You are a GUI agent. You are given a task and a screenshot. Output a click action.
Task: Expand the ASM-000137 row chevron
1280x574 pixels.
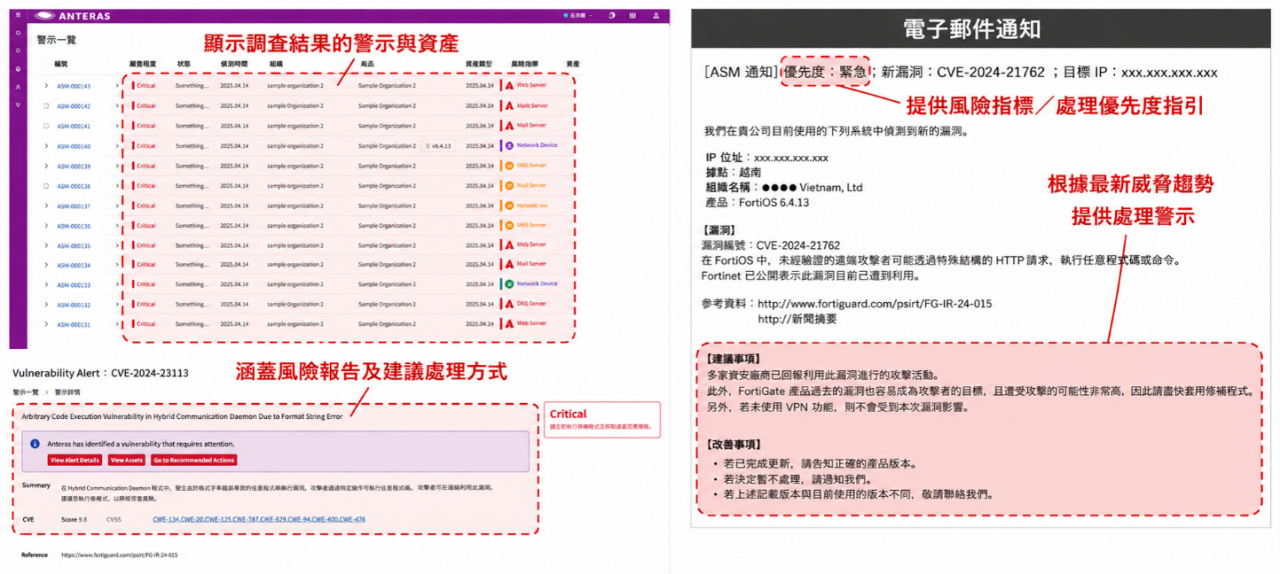(x=46, y=205)
